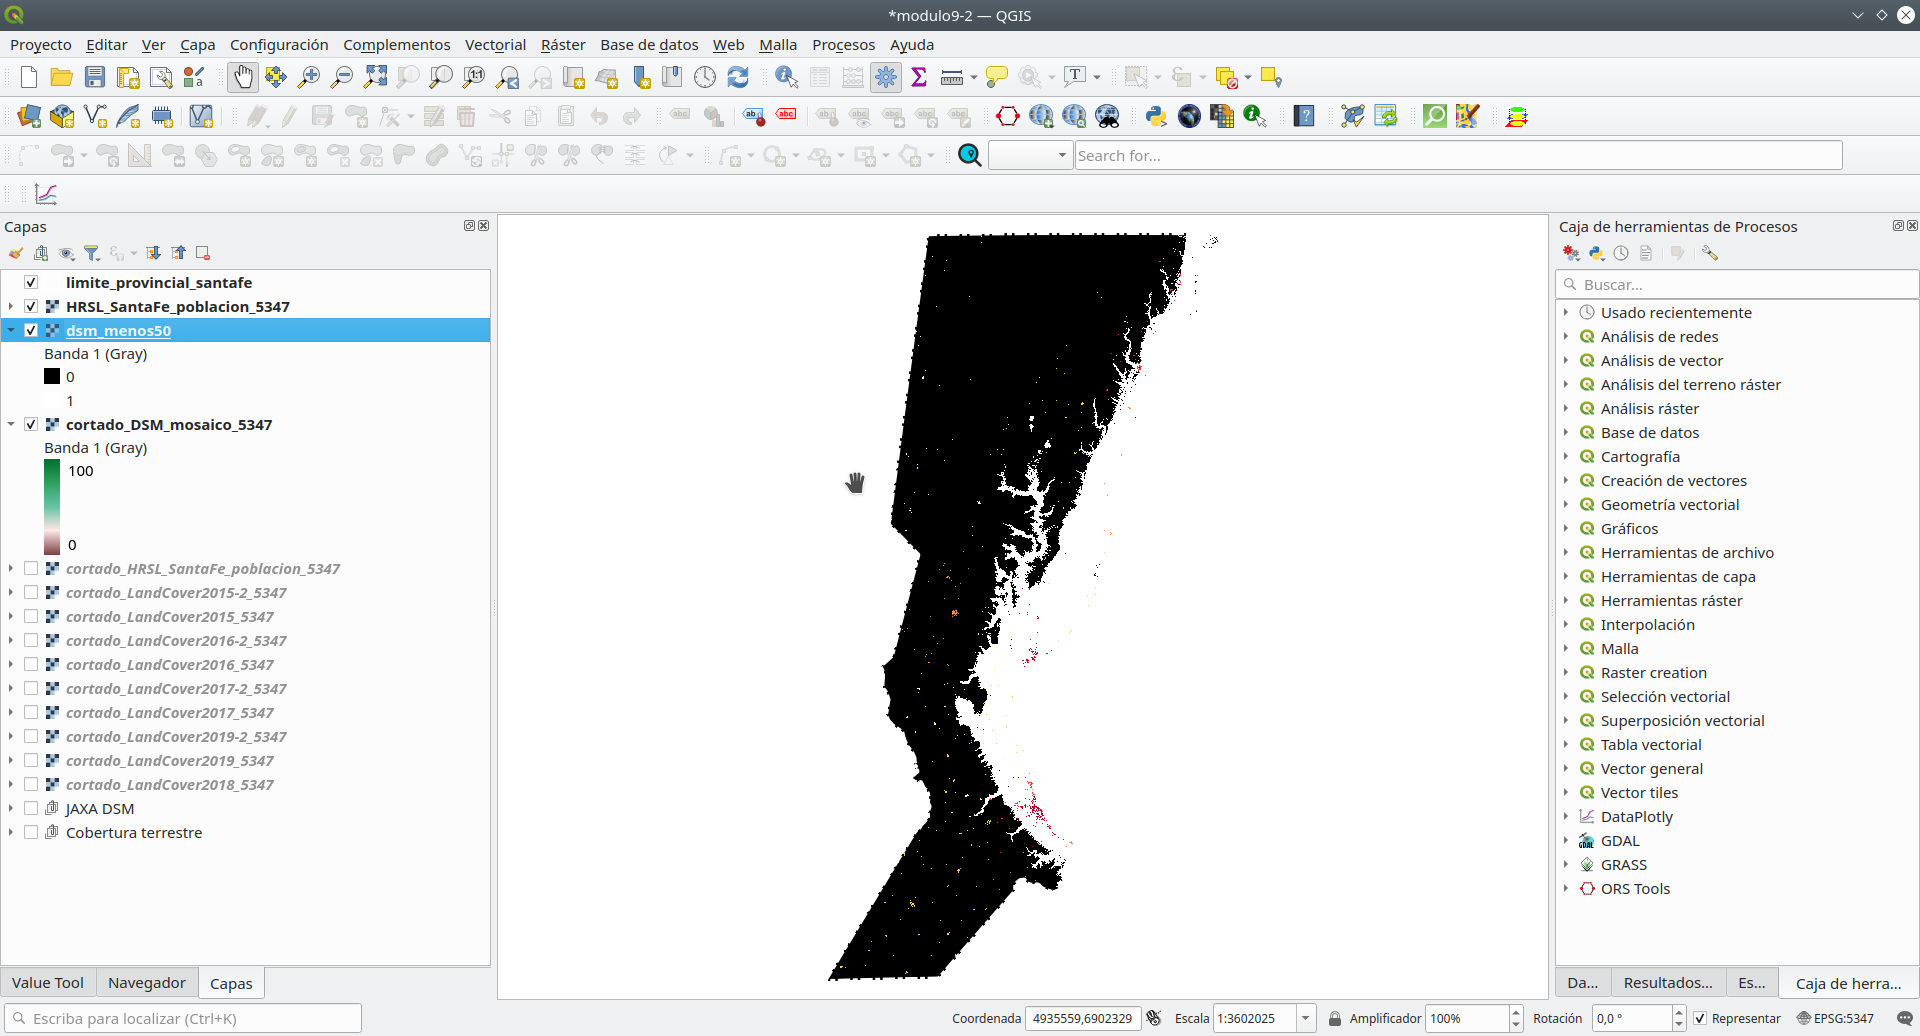Click the DataPlotly chart icon in toolbar
Viewport: 1920px width, 1036px height.
46,194
